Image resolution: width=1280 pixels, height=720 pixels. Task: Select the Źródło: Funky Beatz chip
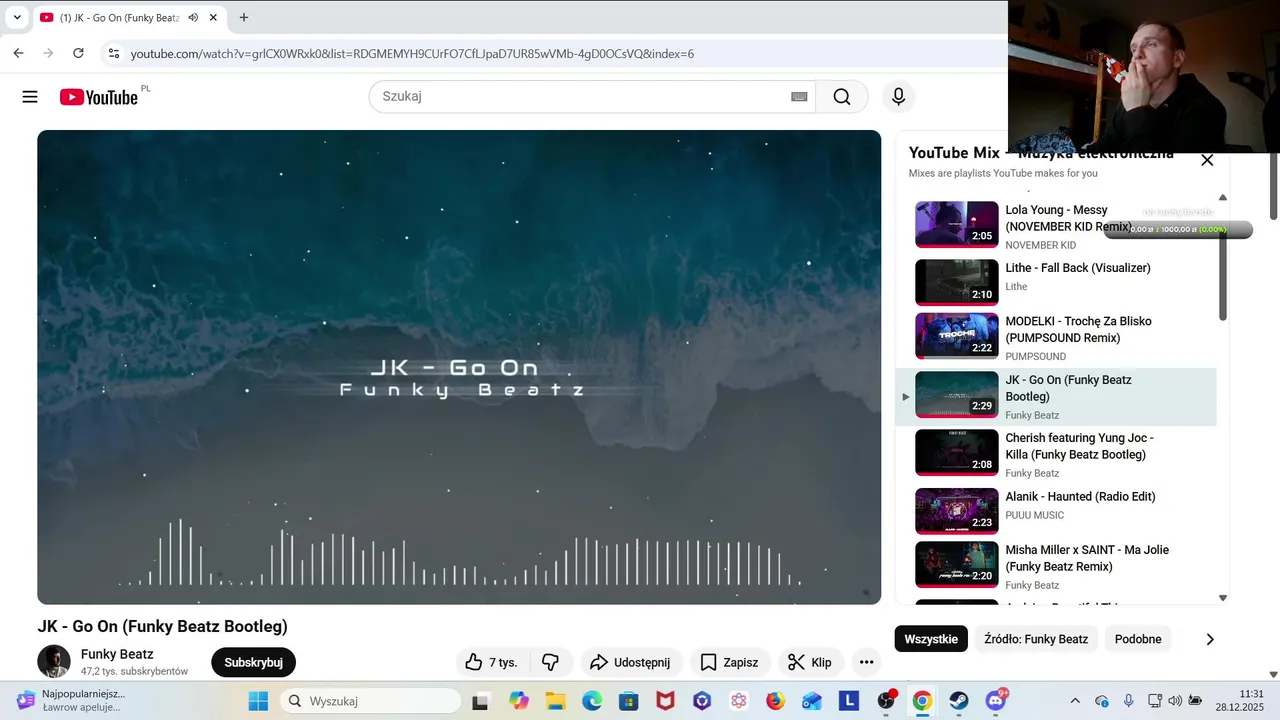point(1036,639)
